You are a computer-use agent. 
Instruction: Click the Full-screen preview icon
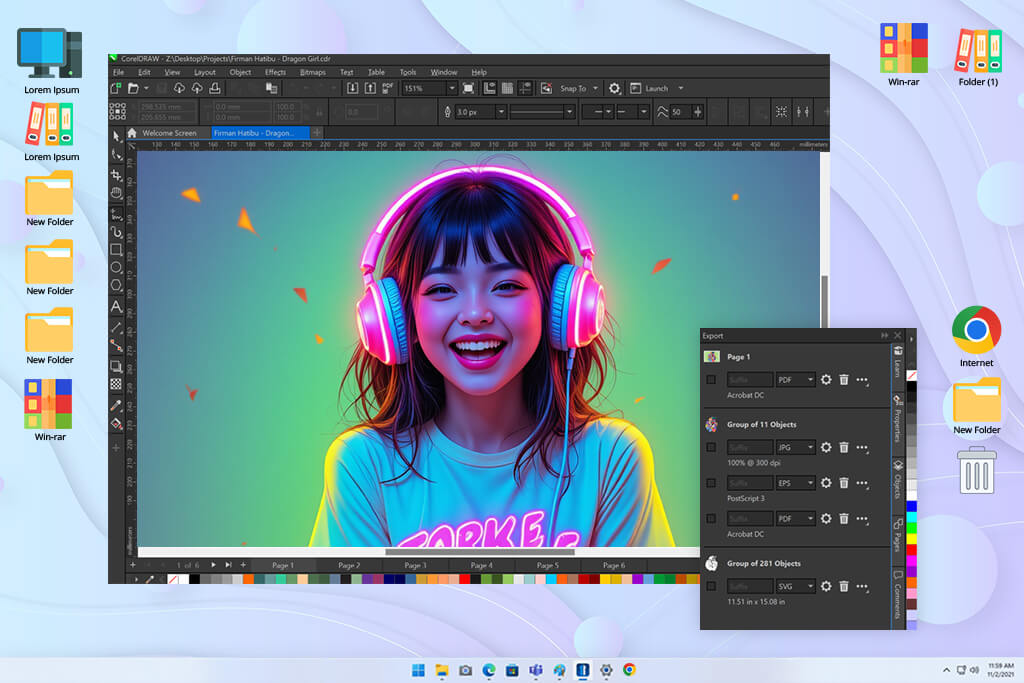point(468,88)
